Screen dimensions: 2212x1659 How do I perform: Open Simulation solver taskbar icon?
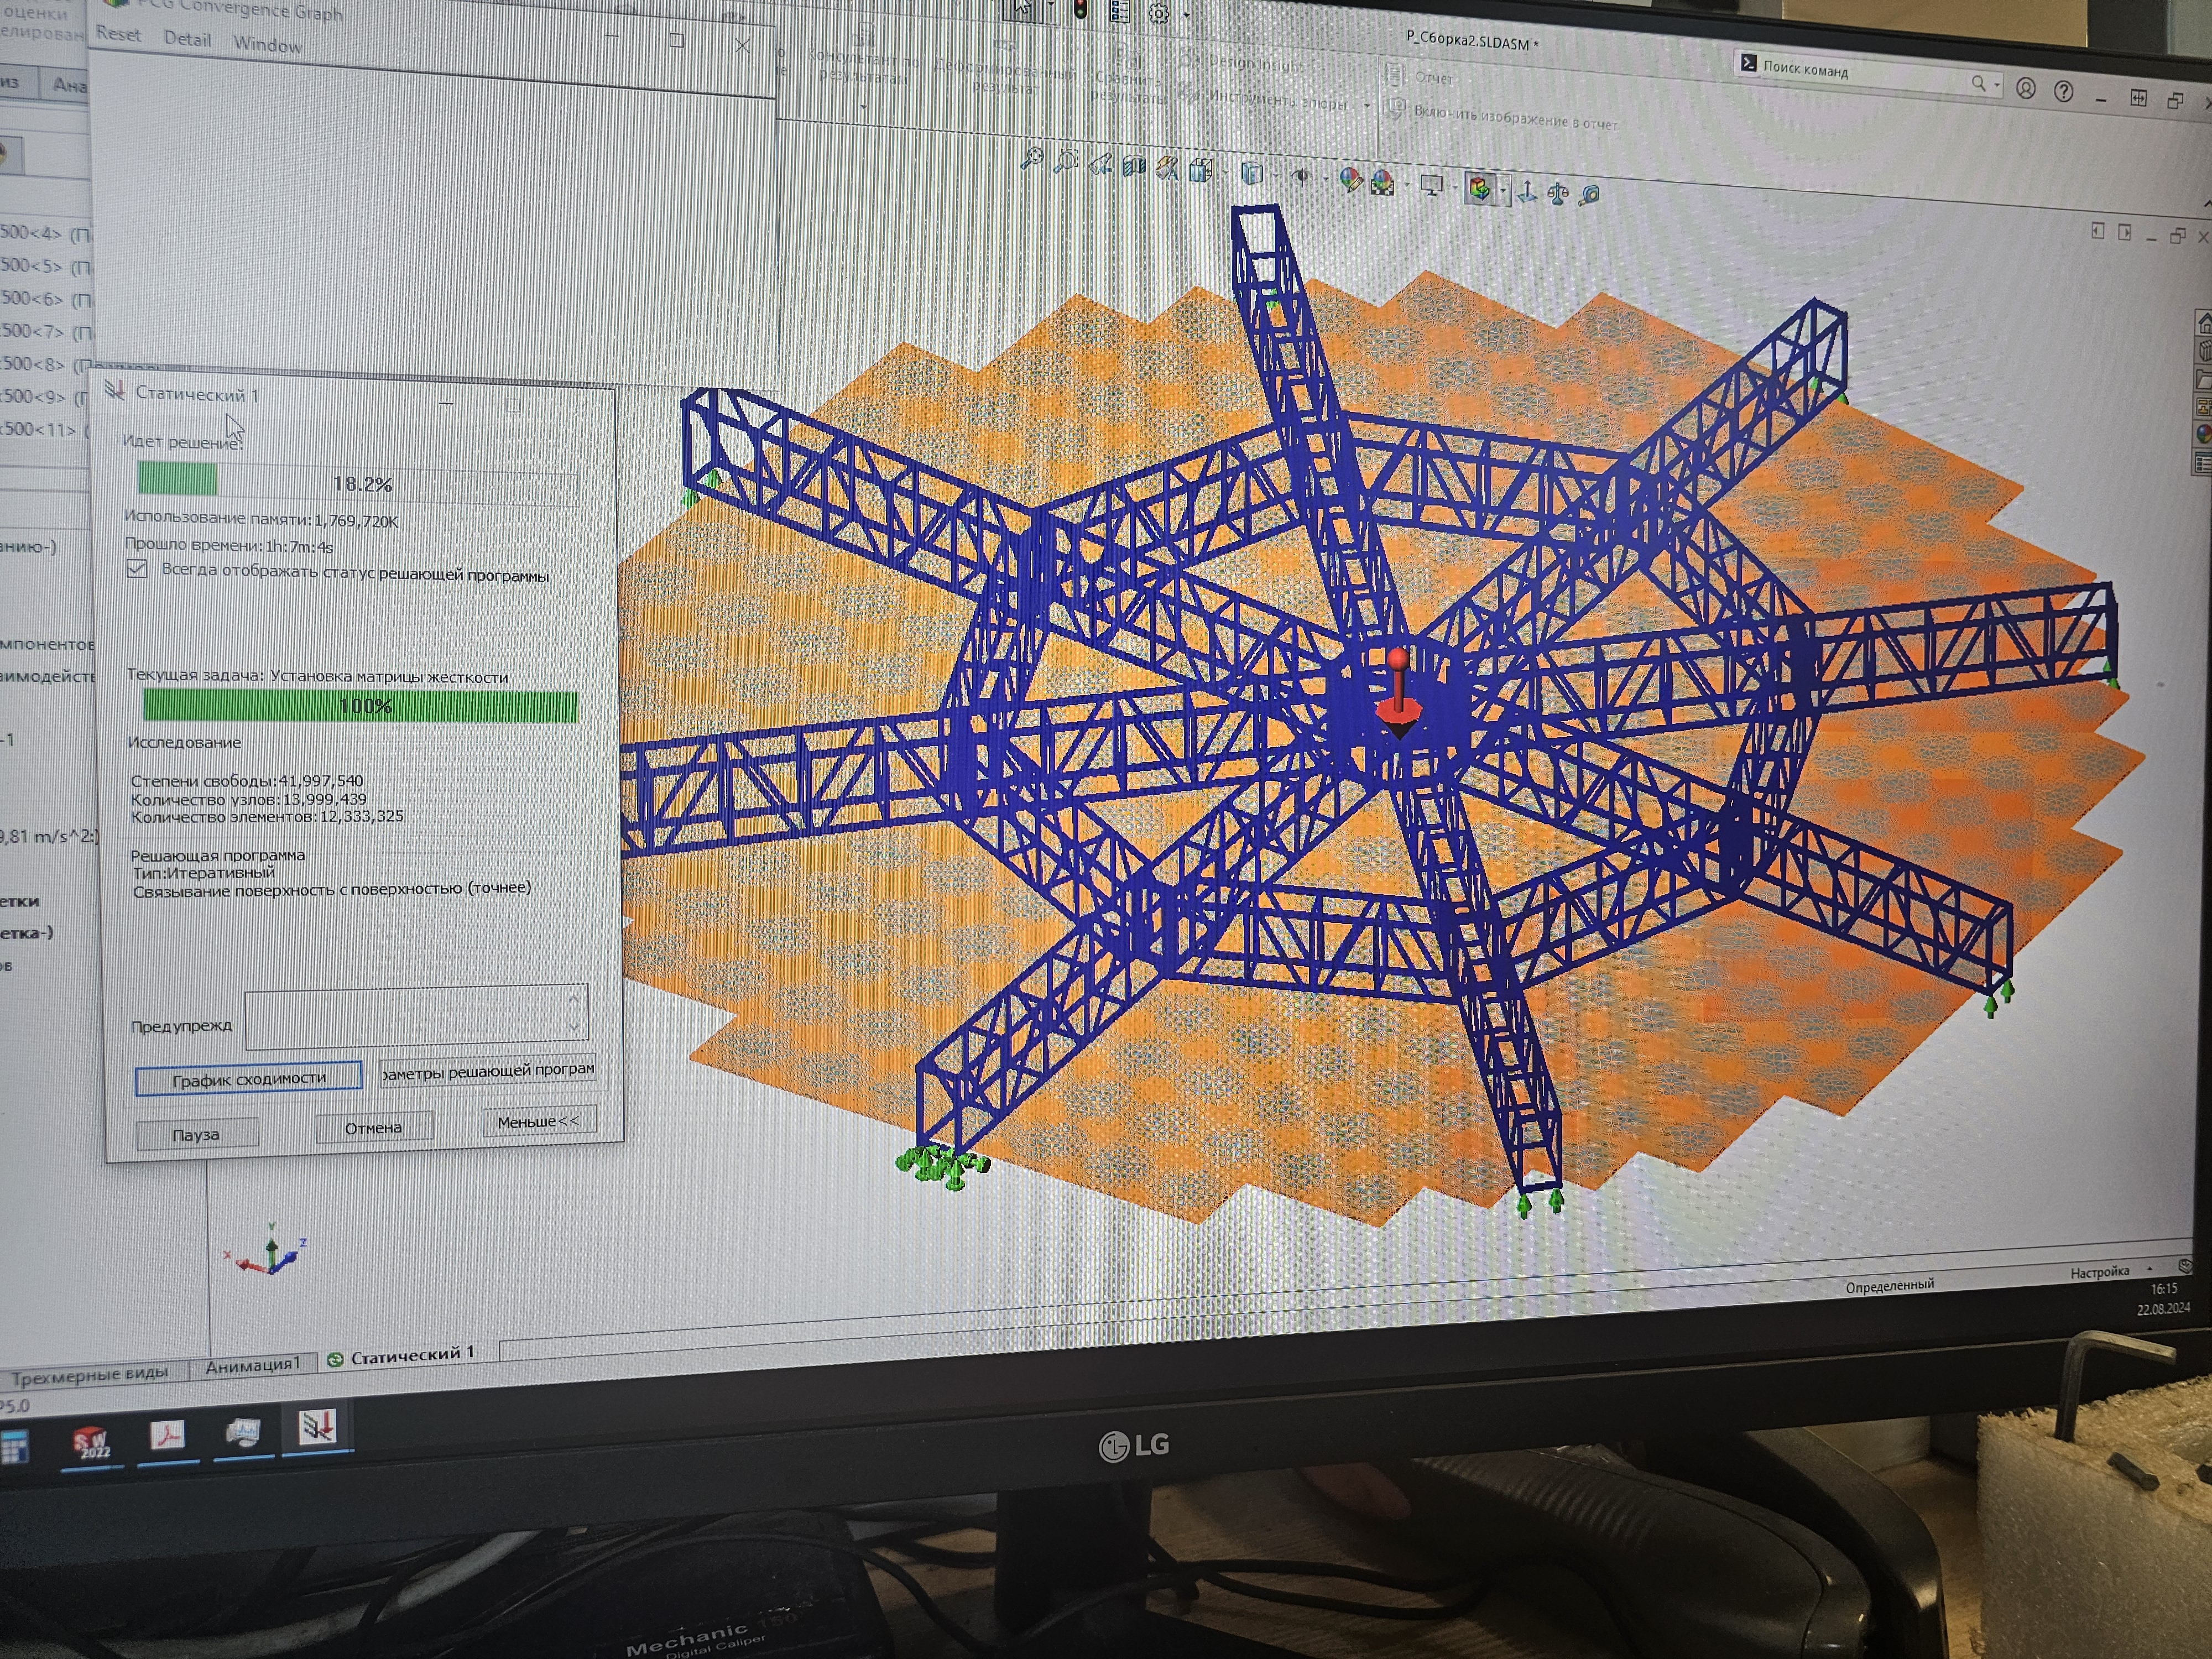click(318, 1427)
